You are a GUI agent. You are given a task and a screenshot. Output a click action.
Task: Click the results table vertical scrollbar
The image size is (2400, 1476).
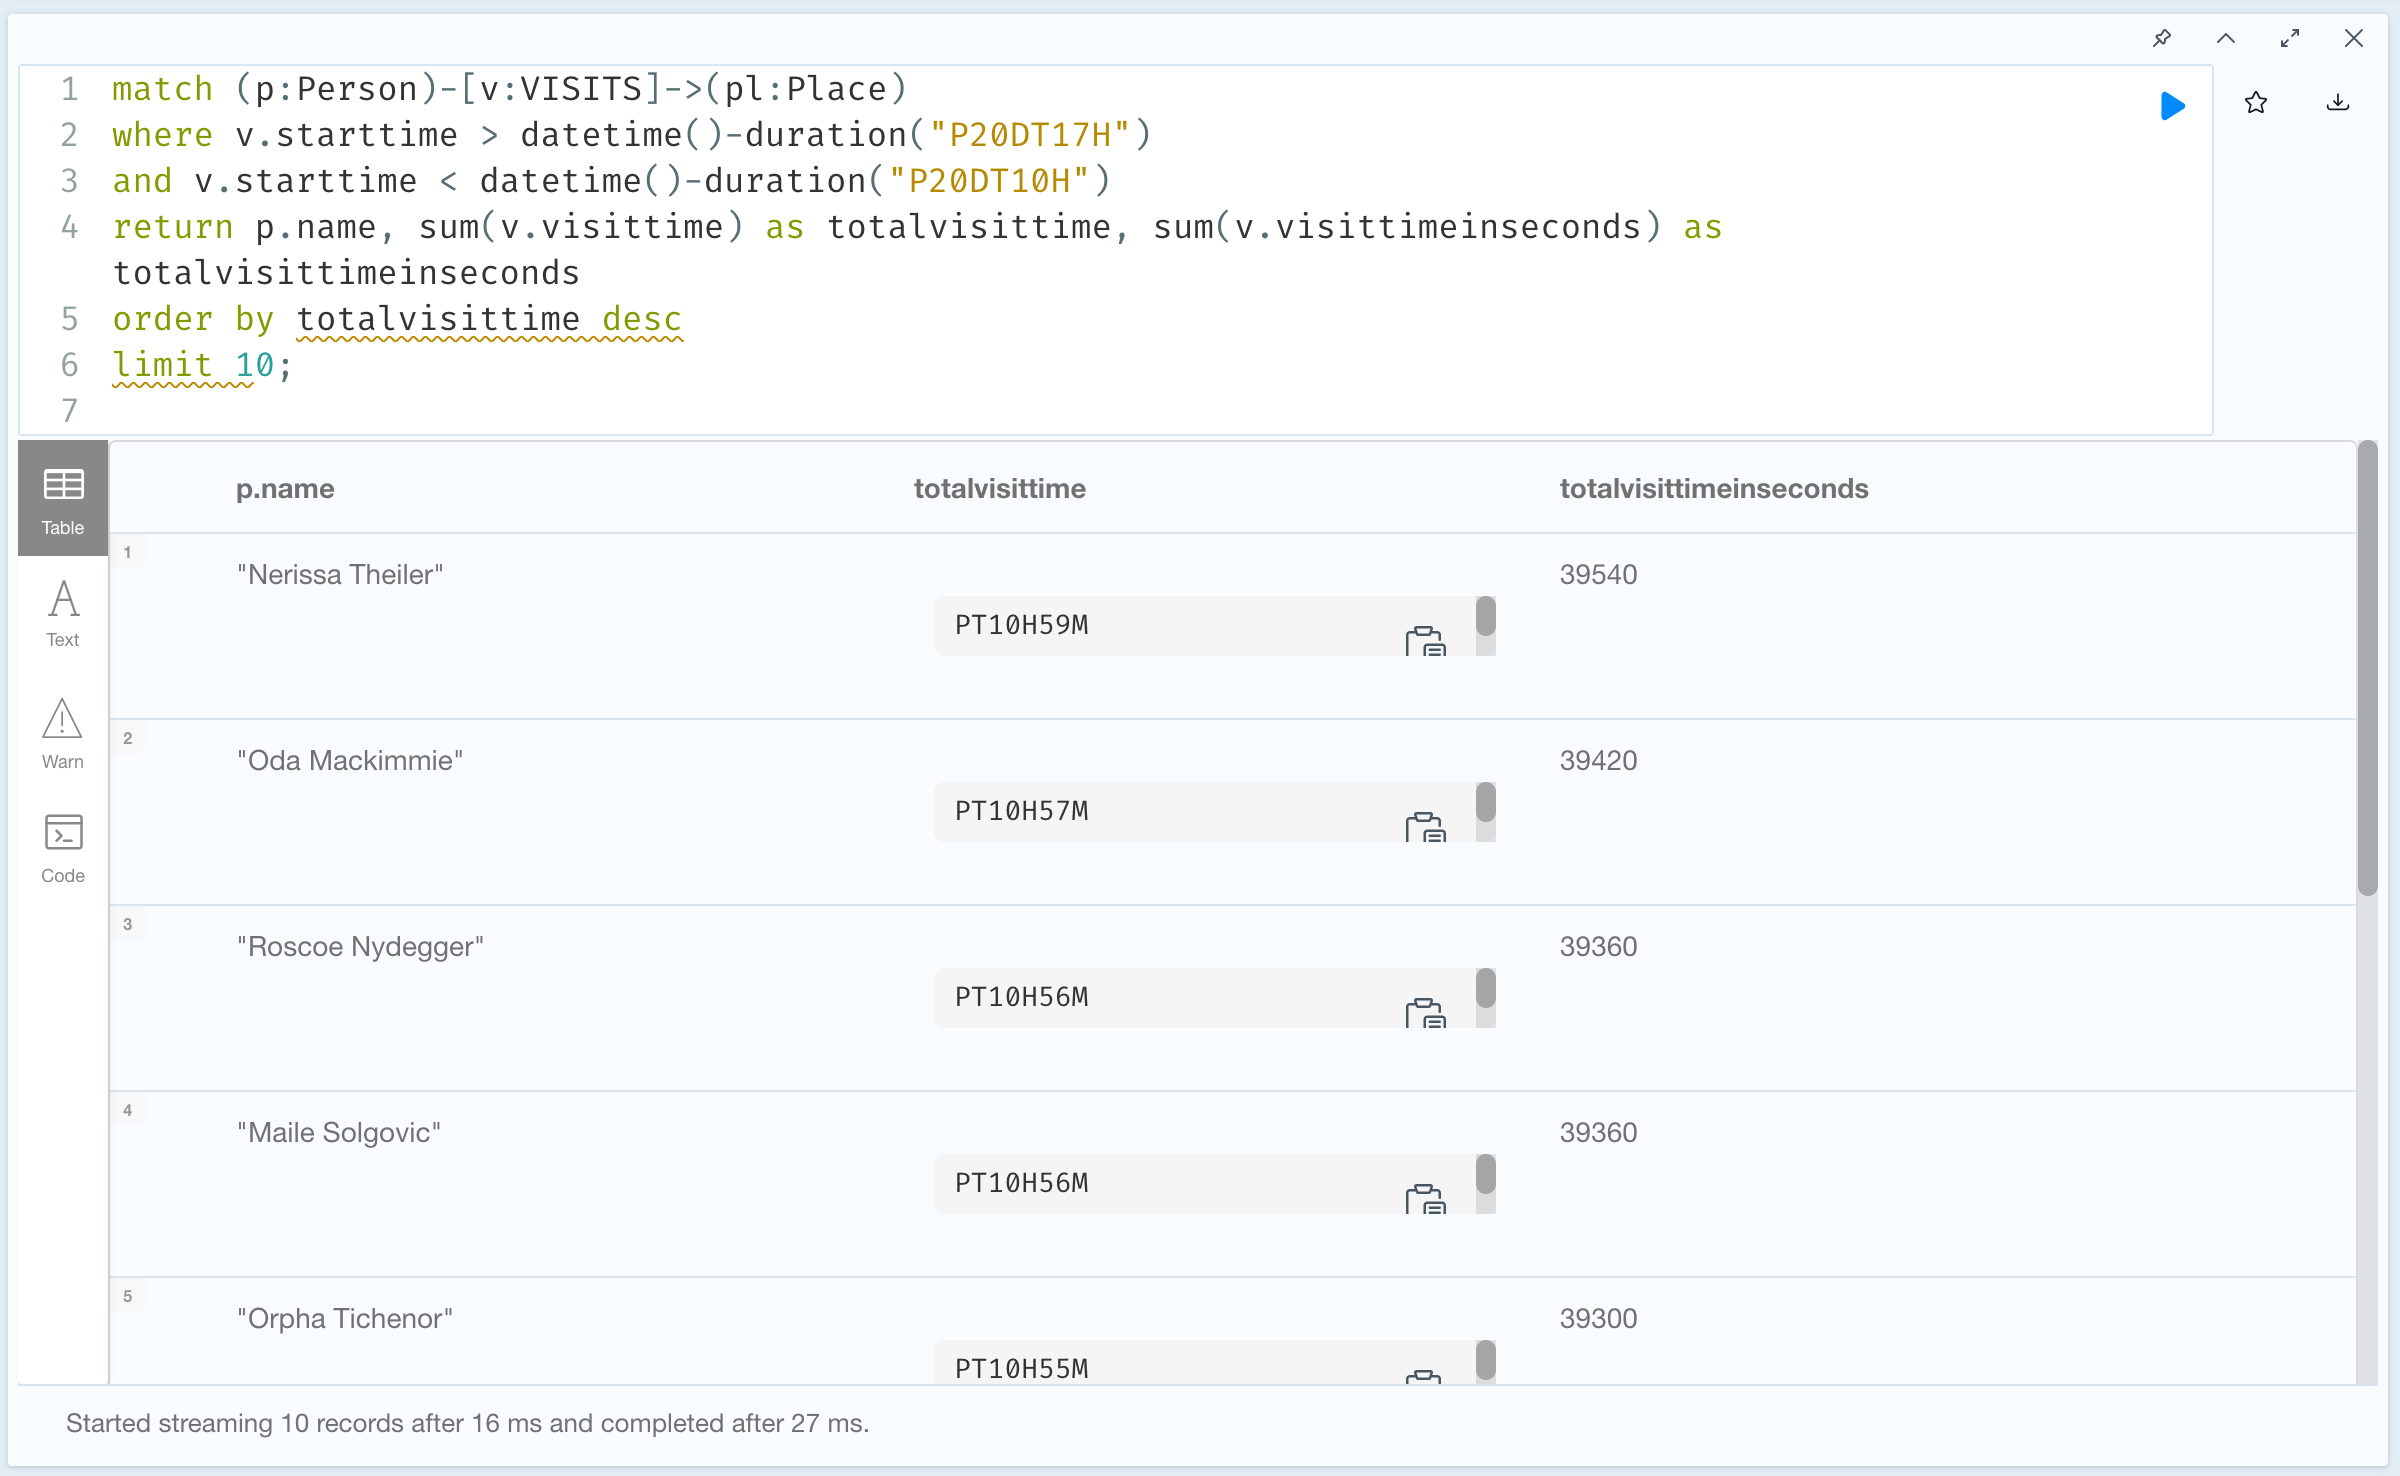(2367, 668)
